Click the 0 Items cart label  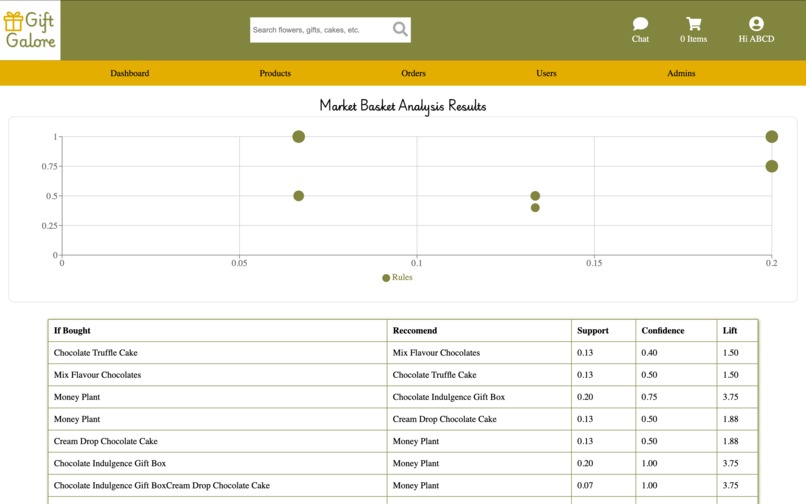pyautogui.click(x=693, y=39)
